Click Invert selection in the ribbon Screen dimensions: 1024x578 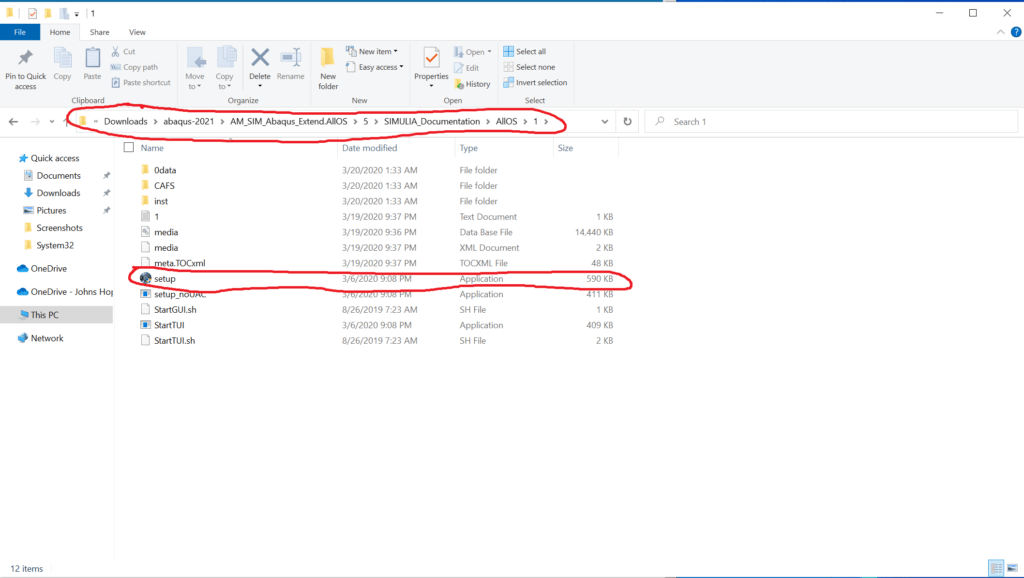[535, 83]
